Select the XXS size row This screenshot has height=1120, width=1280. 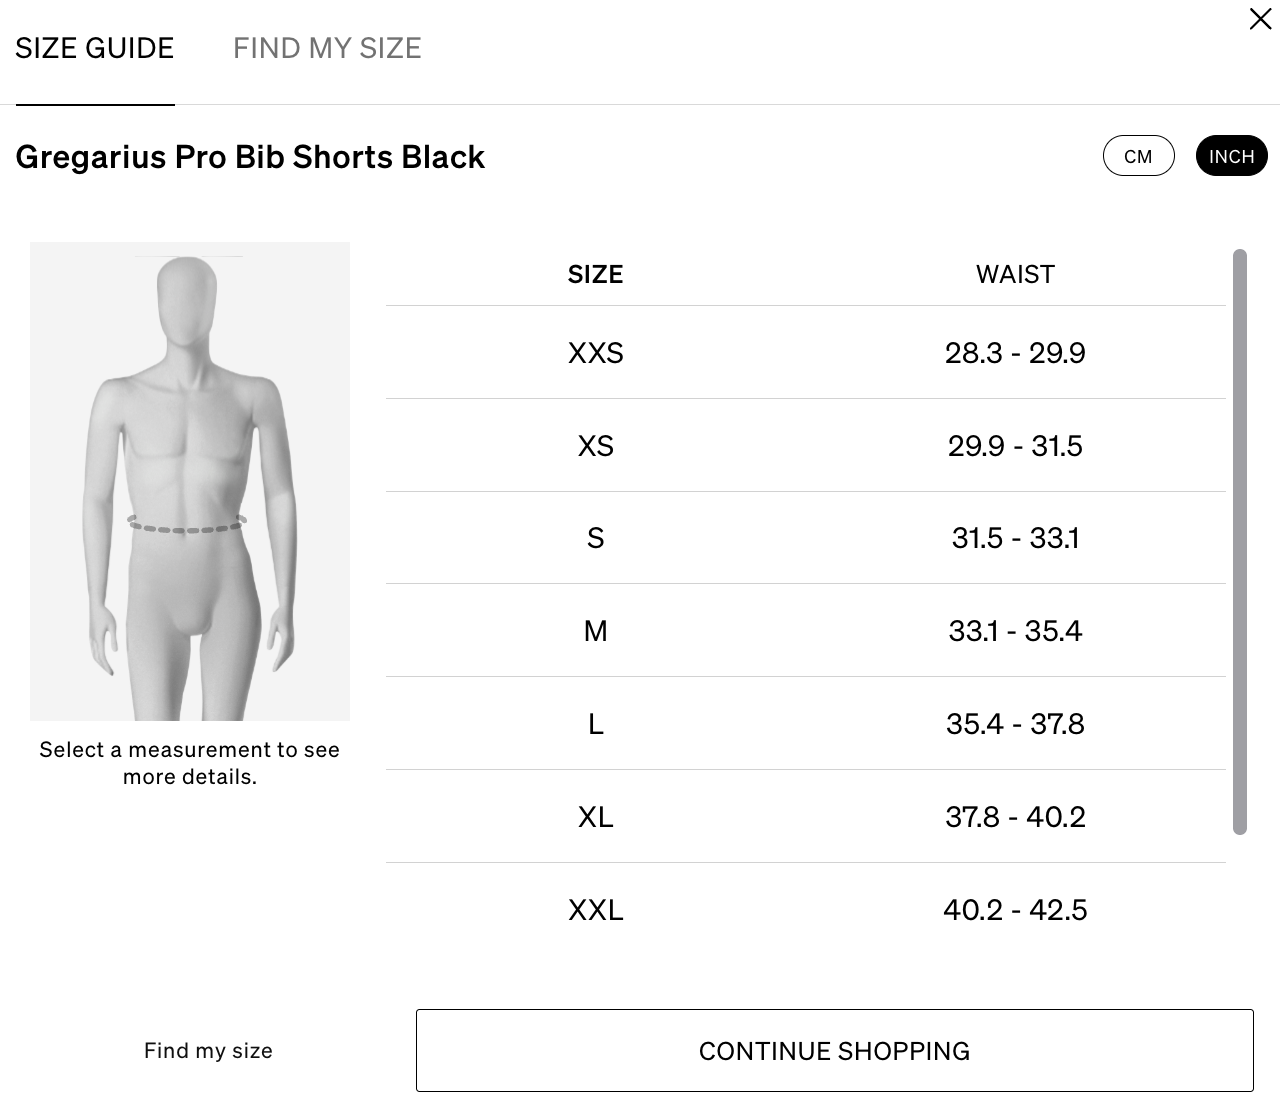806,352
